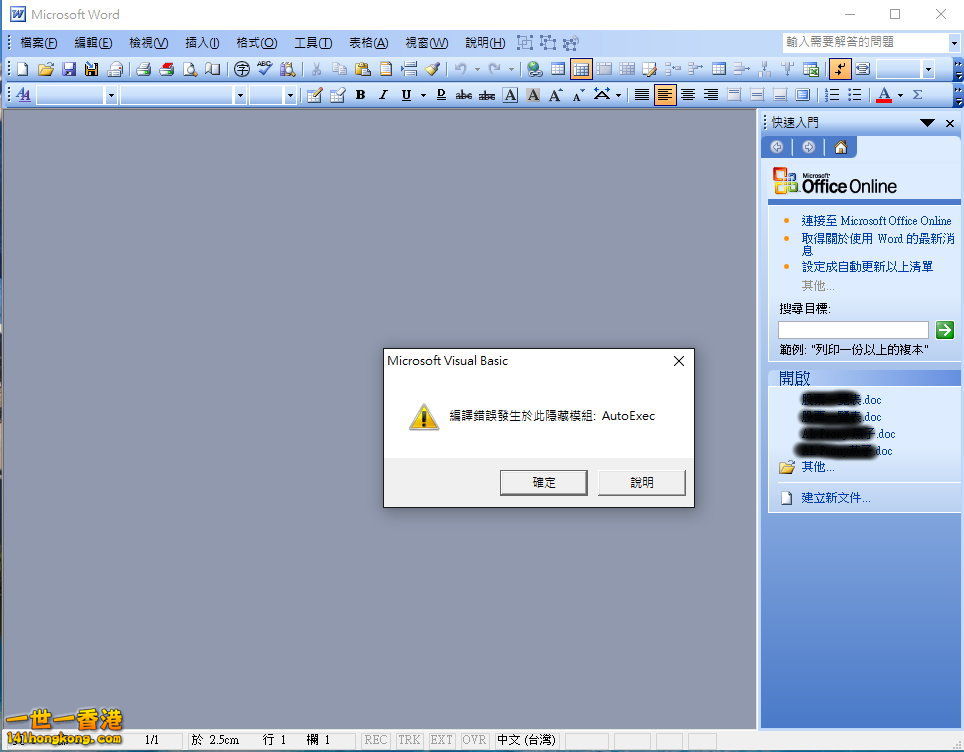Open Reading Layout book icon
This screenshot has width=964, height=752.
[x=213, y=69]
